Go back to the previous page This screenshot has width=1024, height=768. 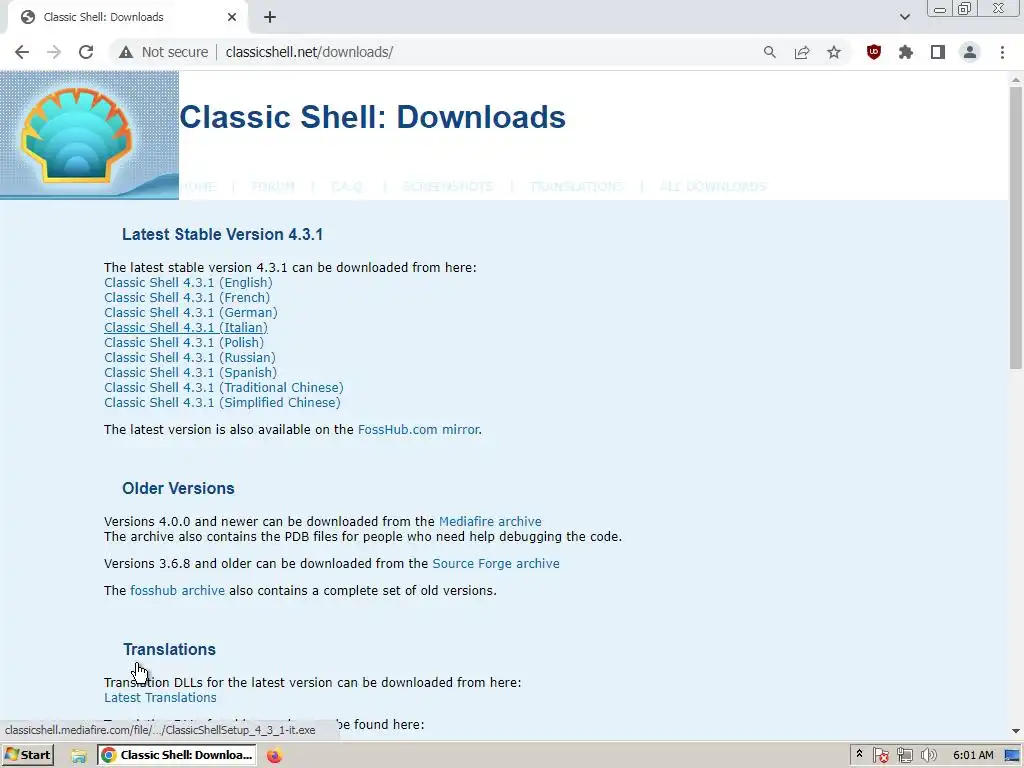[x=22, y=52]
